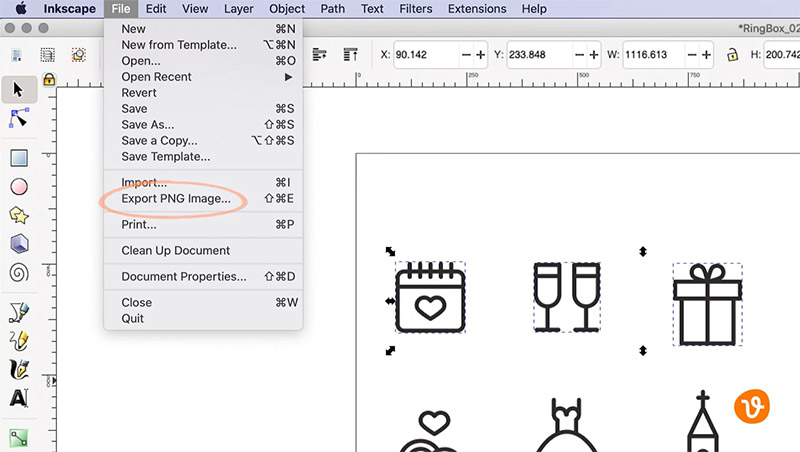
Task: Click the W width input field
Action: (654, 54)
